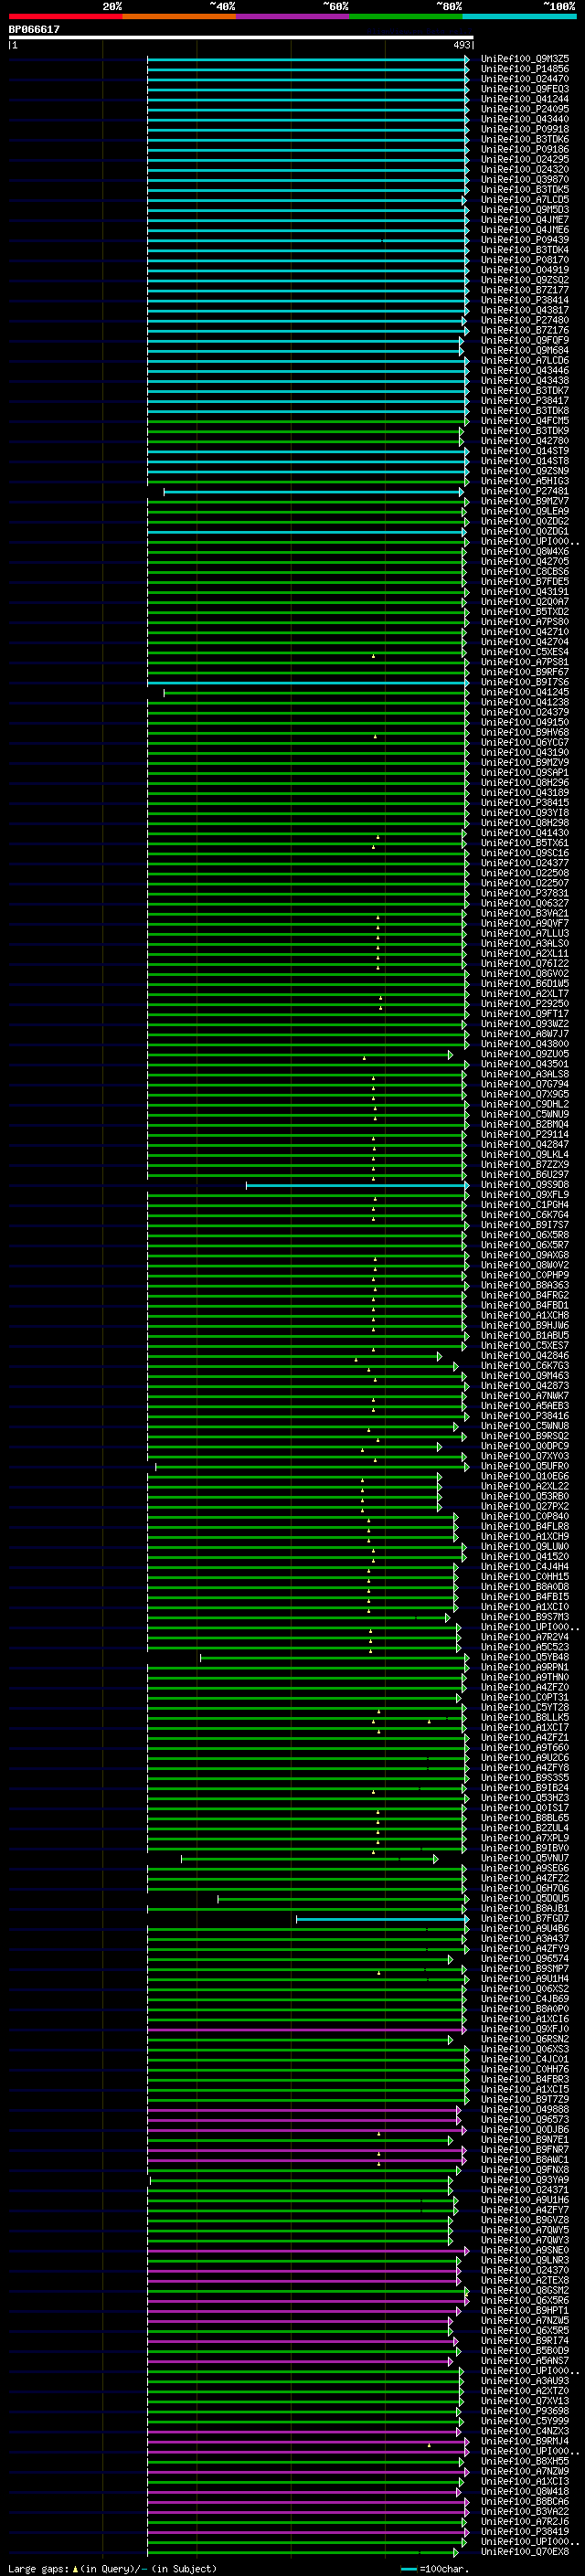Image resolution: width=585 pixels, height=2576 pixels.
Task: Open hit UniRef100_P38419
Action: pos(525,2531)
